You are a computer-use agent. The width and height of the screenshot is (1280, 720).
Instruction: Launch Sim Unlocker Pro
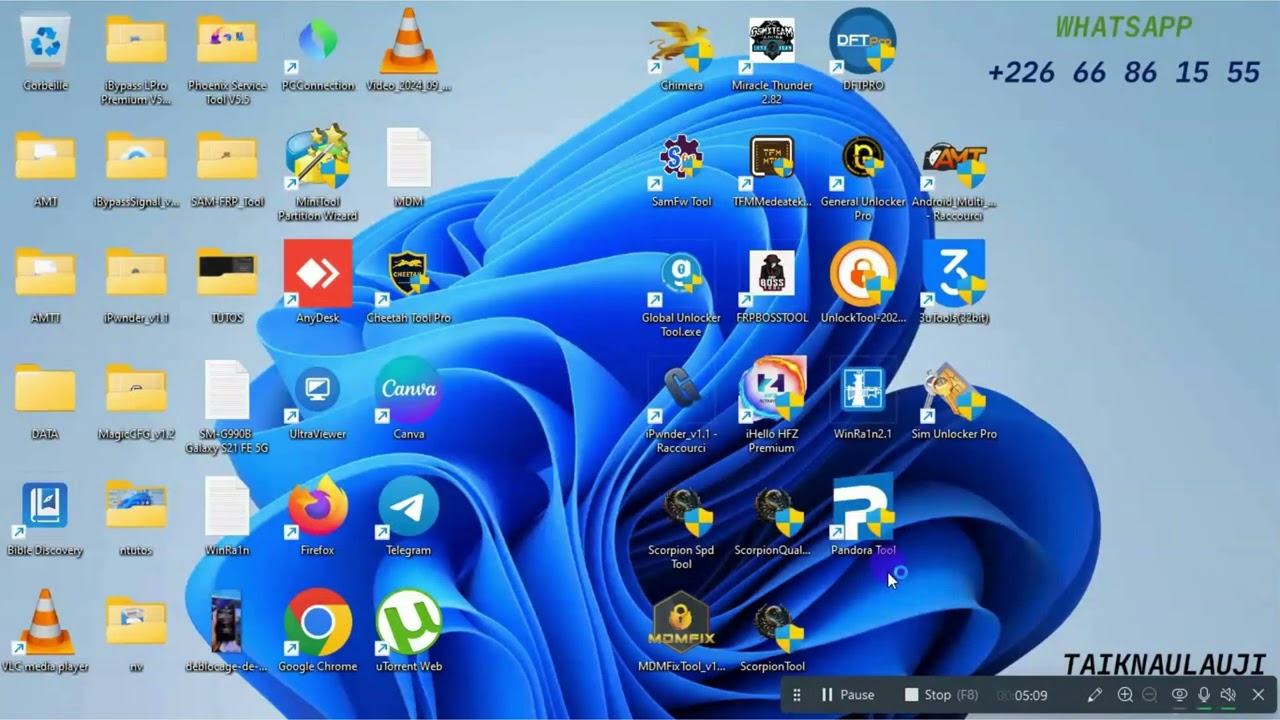point(954,392)
